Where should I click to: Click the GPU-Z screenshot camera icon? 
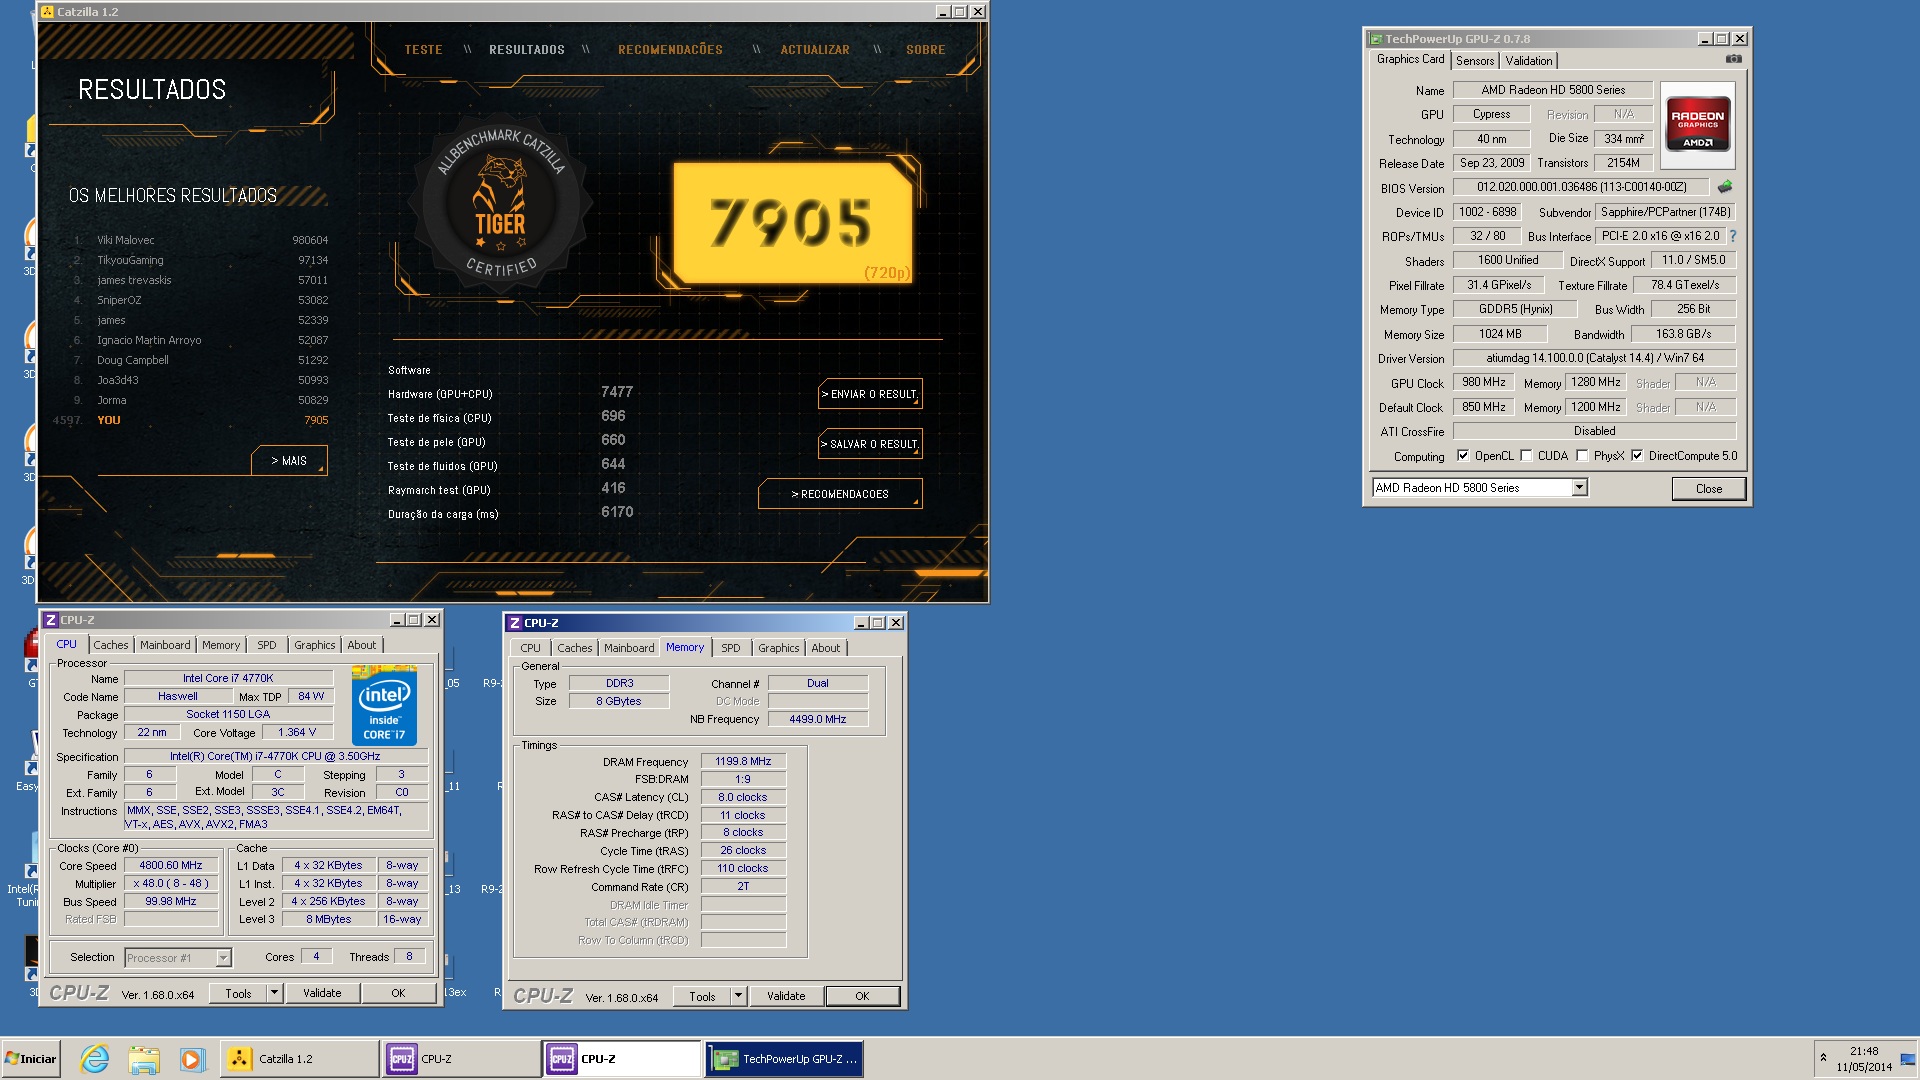1733,60
